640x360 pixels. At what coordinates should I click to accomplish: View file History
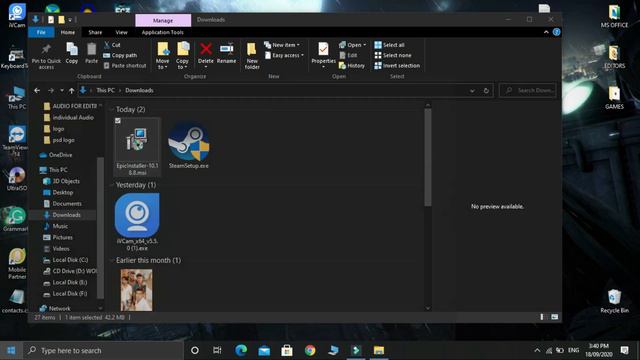[352, 65]
